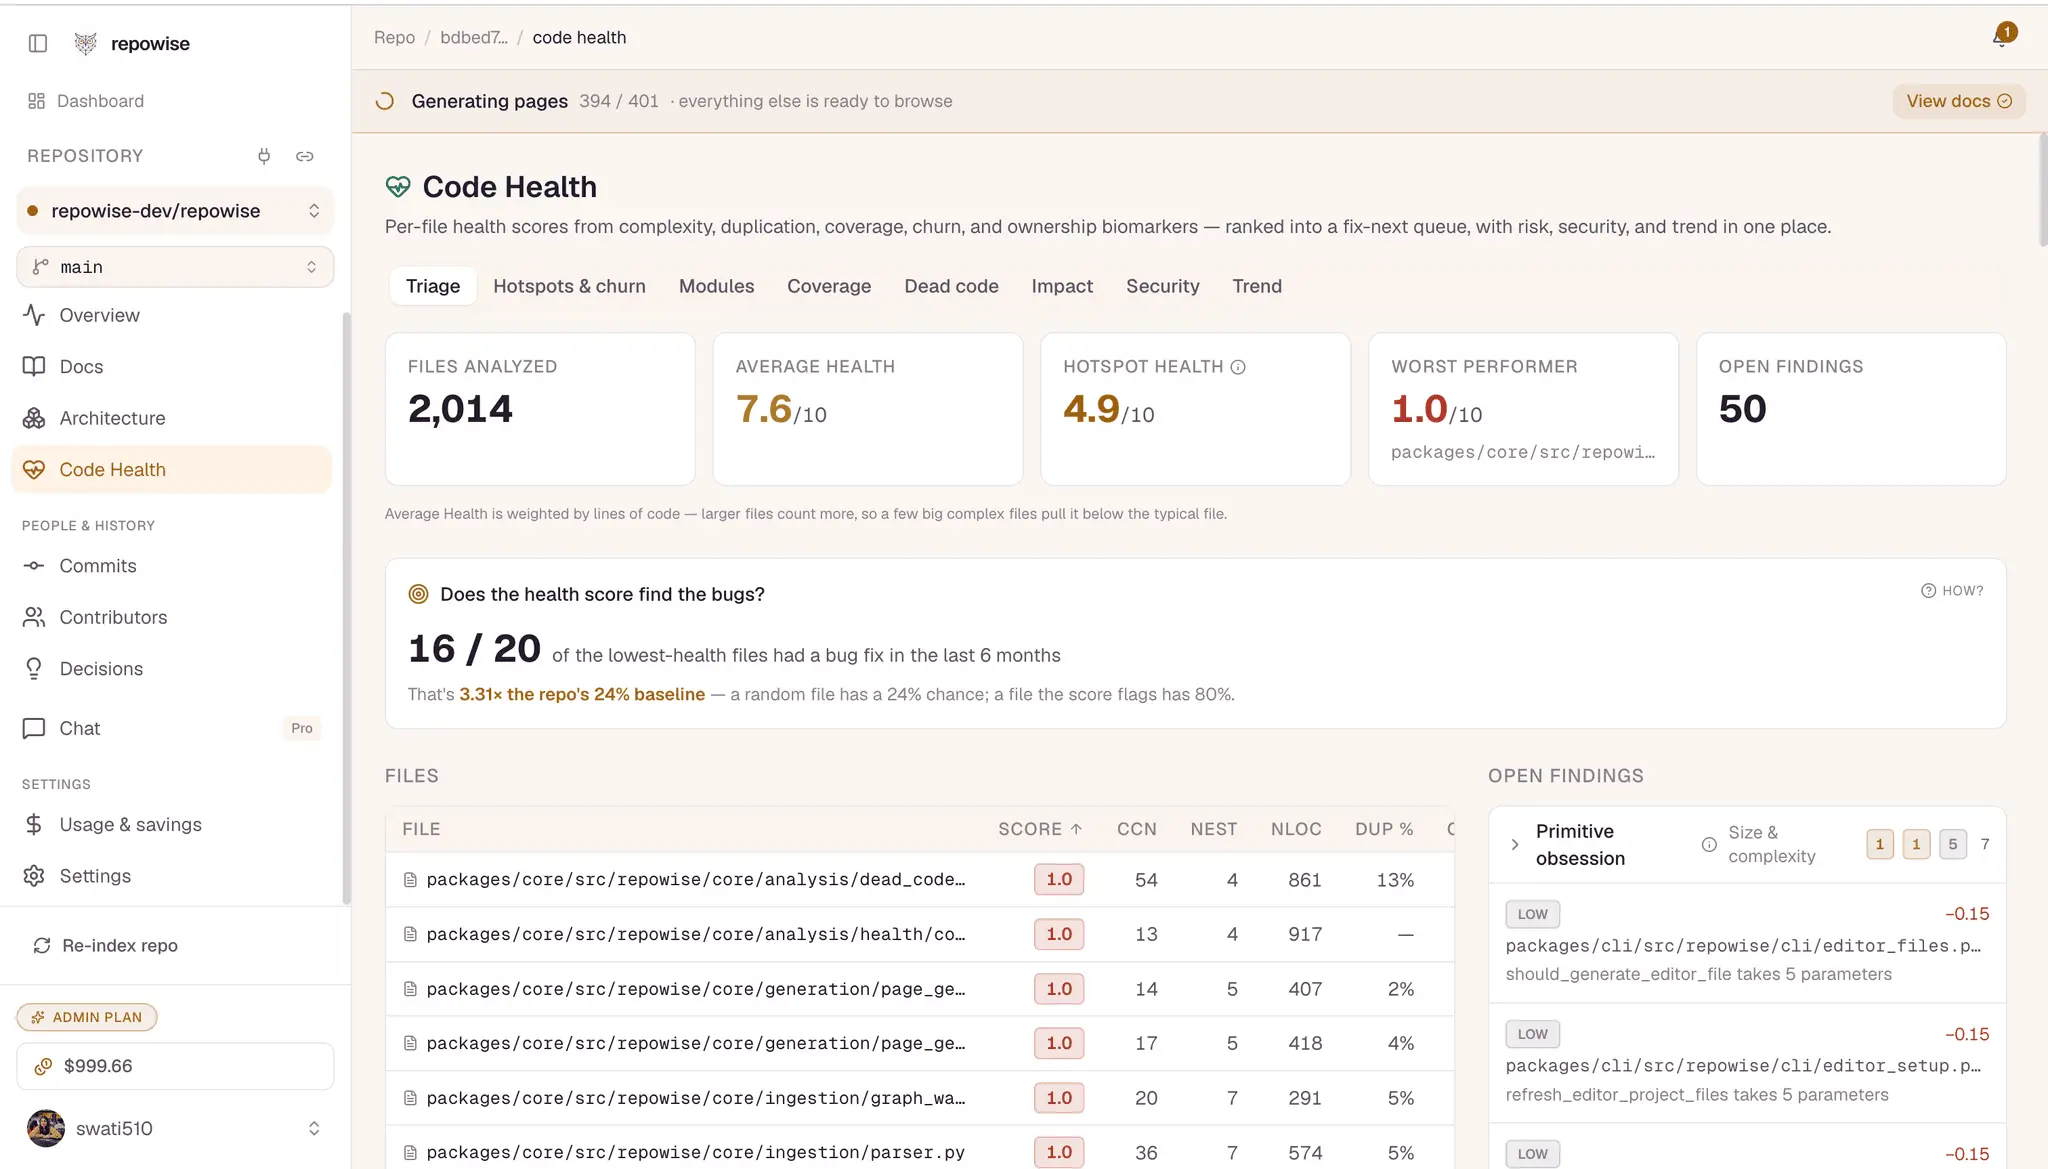The height and width of the screenshot is (1169, 2048).
Task: Click the Contributors people icon
Action: click(34, 617)
